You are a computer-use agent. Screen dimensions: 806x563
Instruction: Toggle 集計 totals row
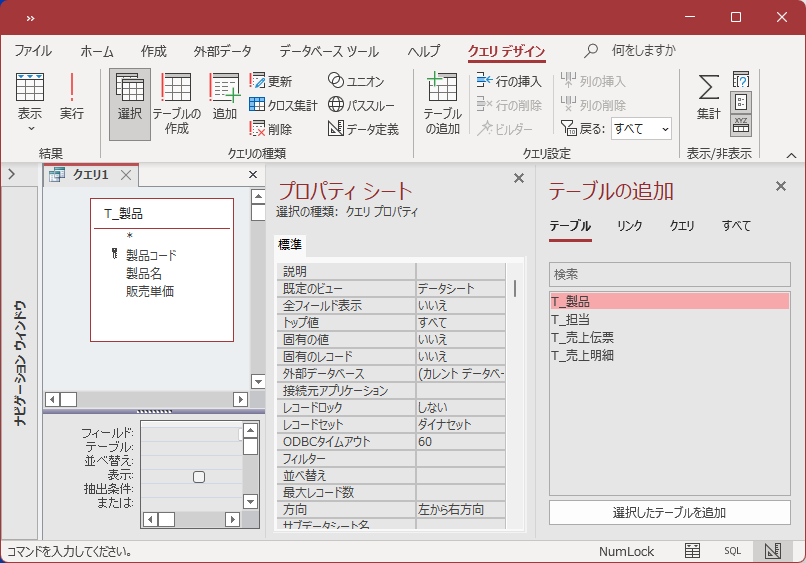tap(708, 97)
